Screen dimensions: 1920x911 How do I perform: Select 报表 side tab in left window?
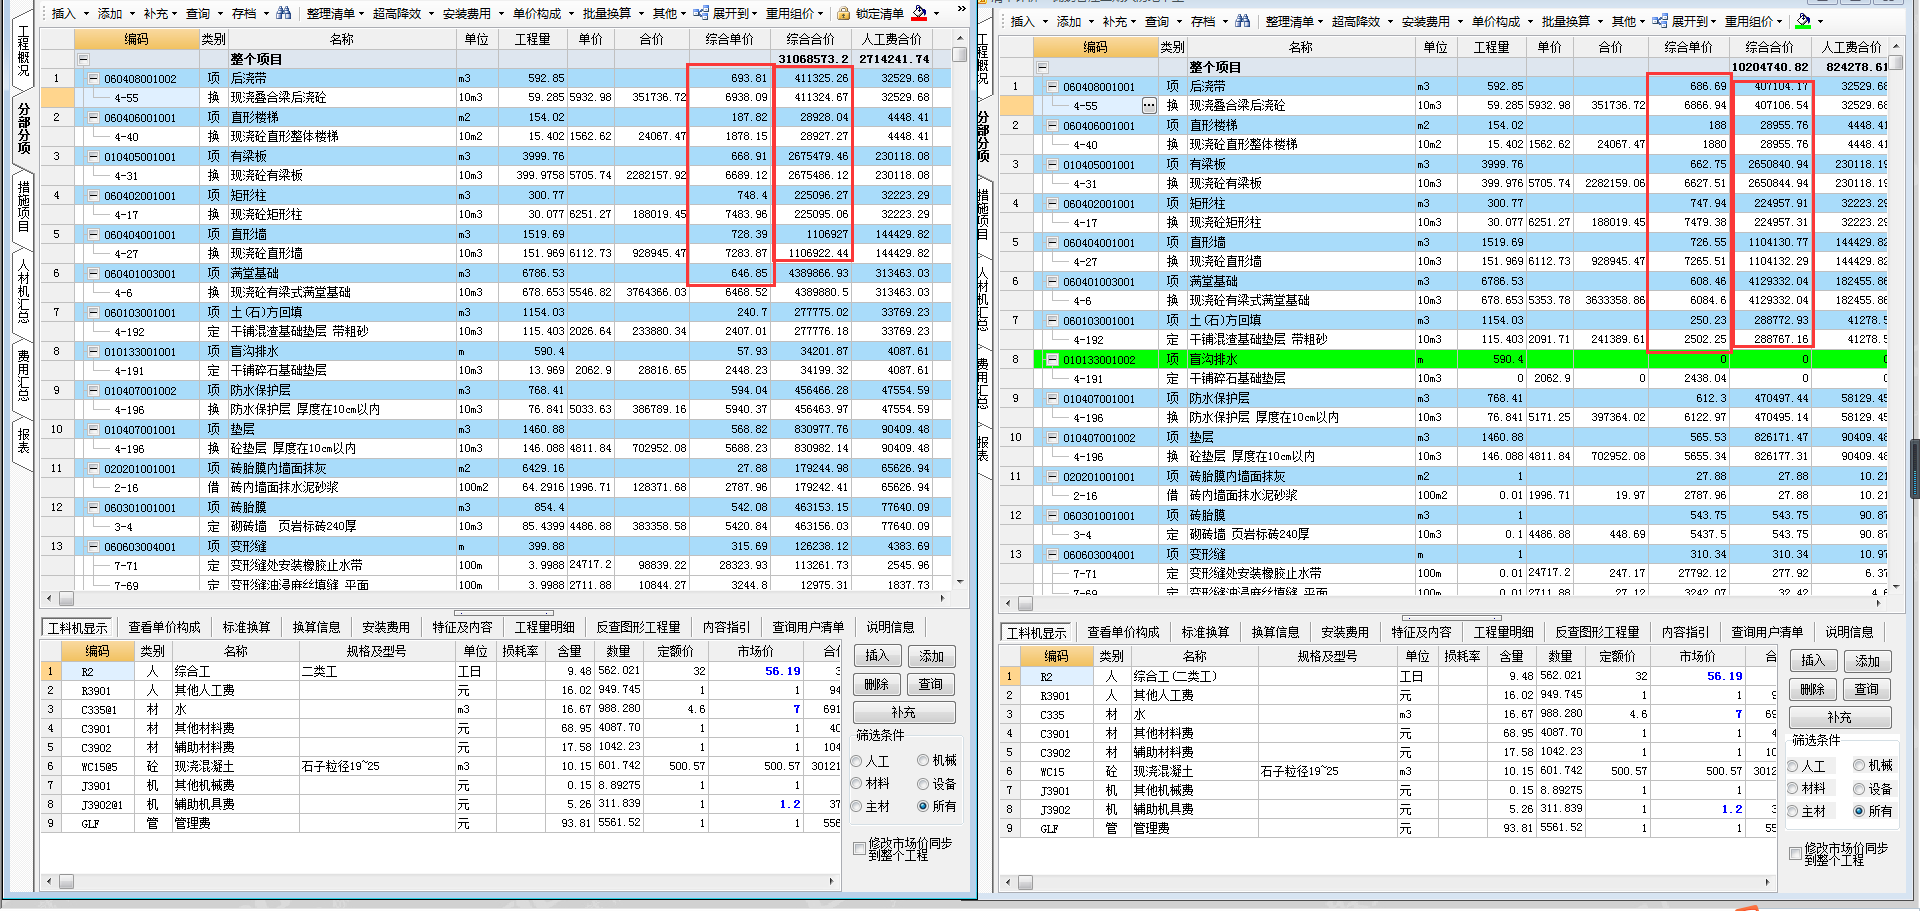click(x=23, y=439)
